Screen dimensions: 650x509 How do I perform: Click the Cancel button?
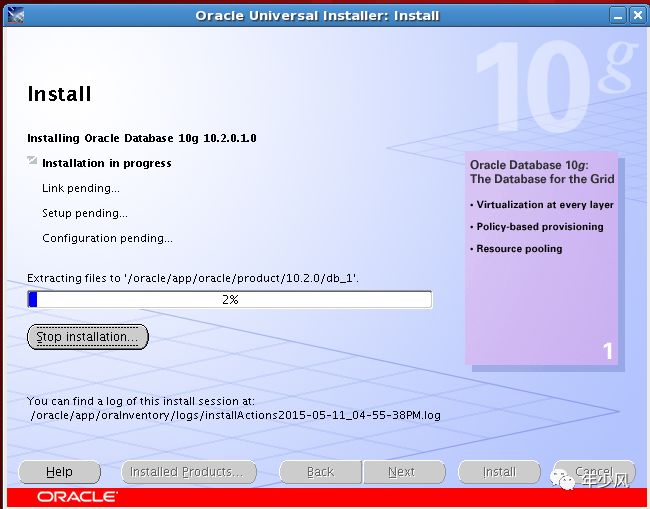pos(594,472)
